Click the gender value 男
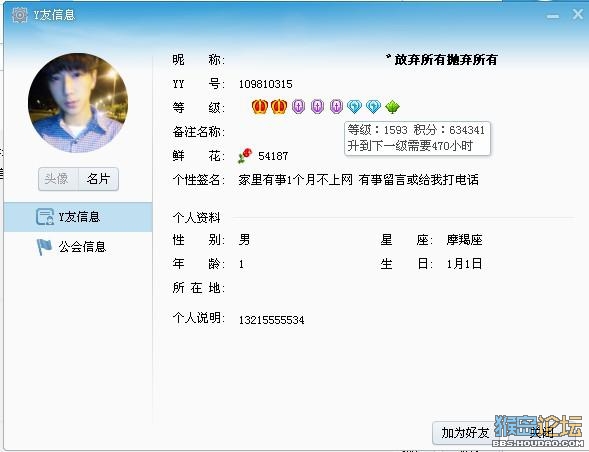Image resolution: width=589 pixels, height=452 pixels. pos(244,240)
